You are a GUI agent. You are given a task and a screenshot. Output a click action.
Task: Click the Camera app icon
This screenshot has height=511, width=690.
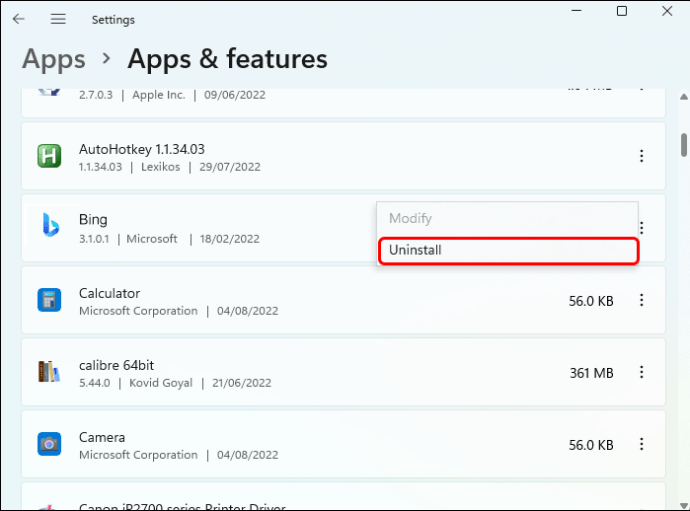tap(49, 444)
